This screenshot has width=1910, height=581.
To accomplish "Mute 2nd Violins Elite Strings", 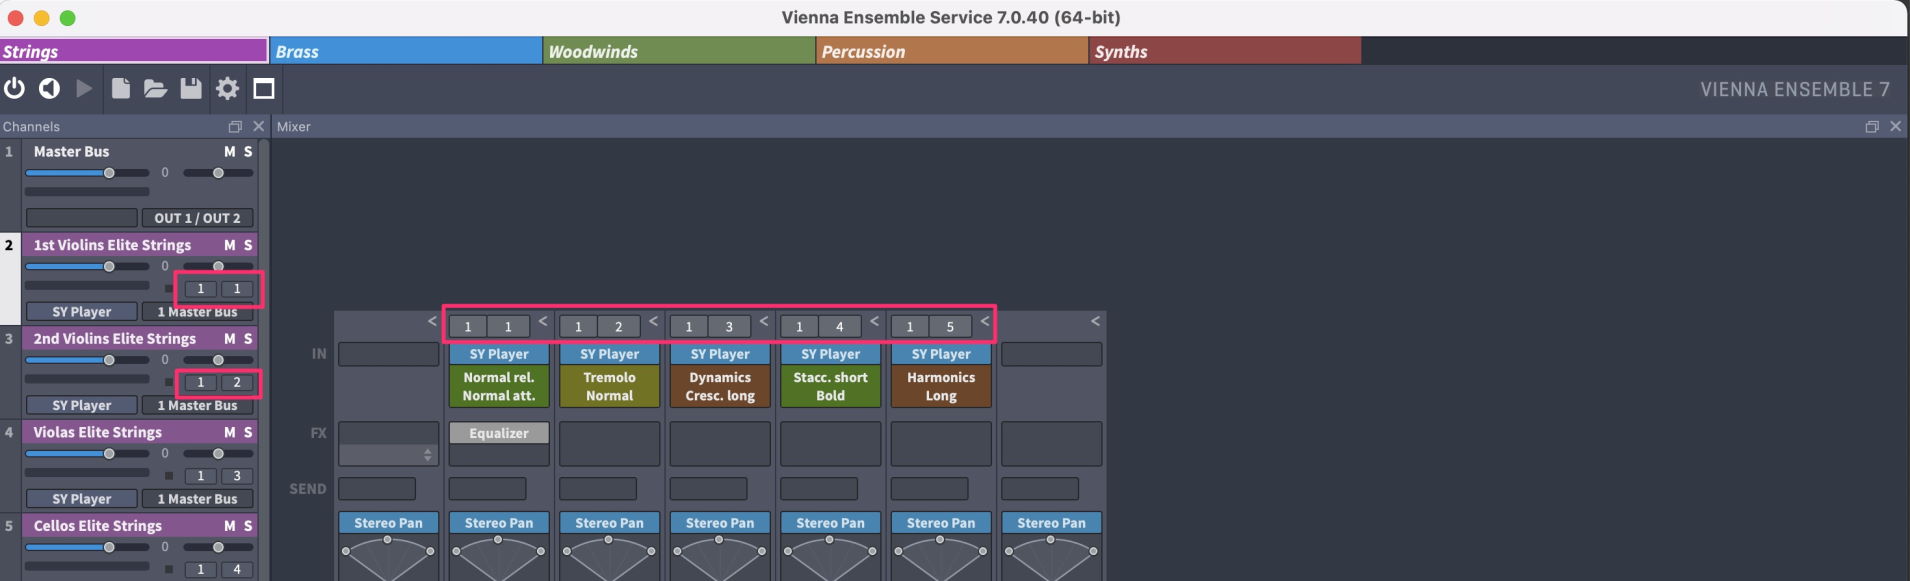I will (230, 339).
